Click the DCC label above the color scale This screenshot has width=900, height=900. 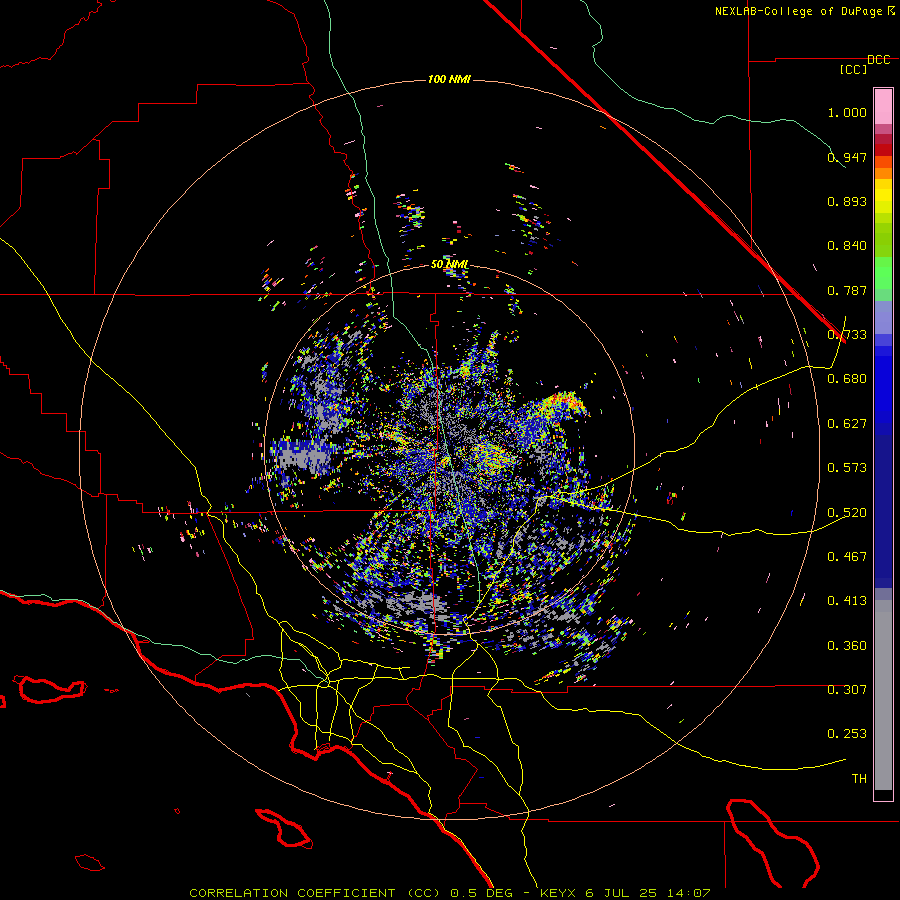879,60
